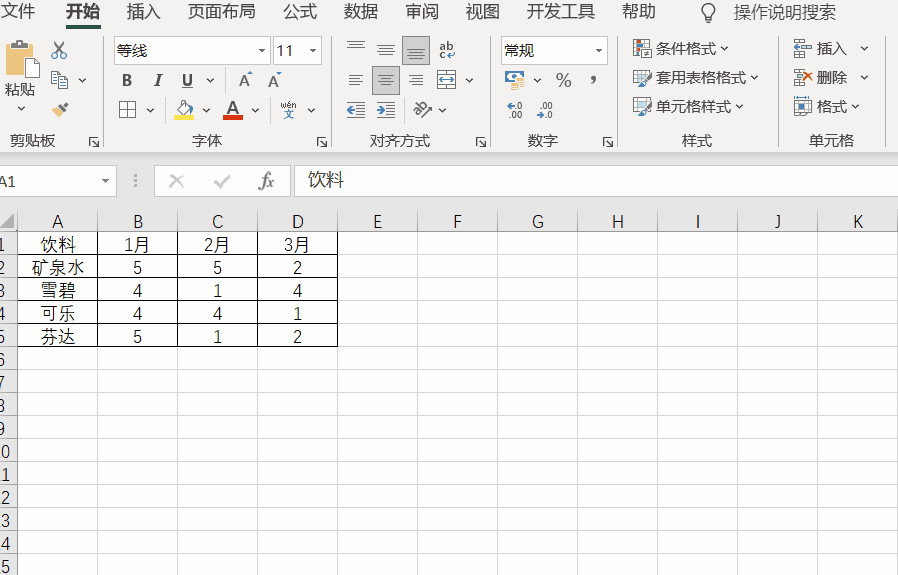This screenshot has height=575, width=898.
Task: Click Merge and Center icon
Action: coord(446,80)
